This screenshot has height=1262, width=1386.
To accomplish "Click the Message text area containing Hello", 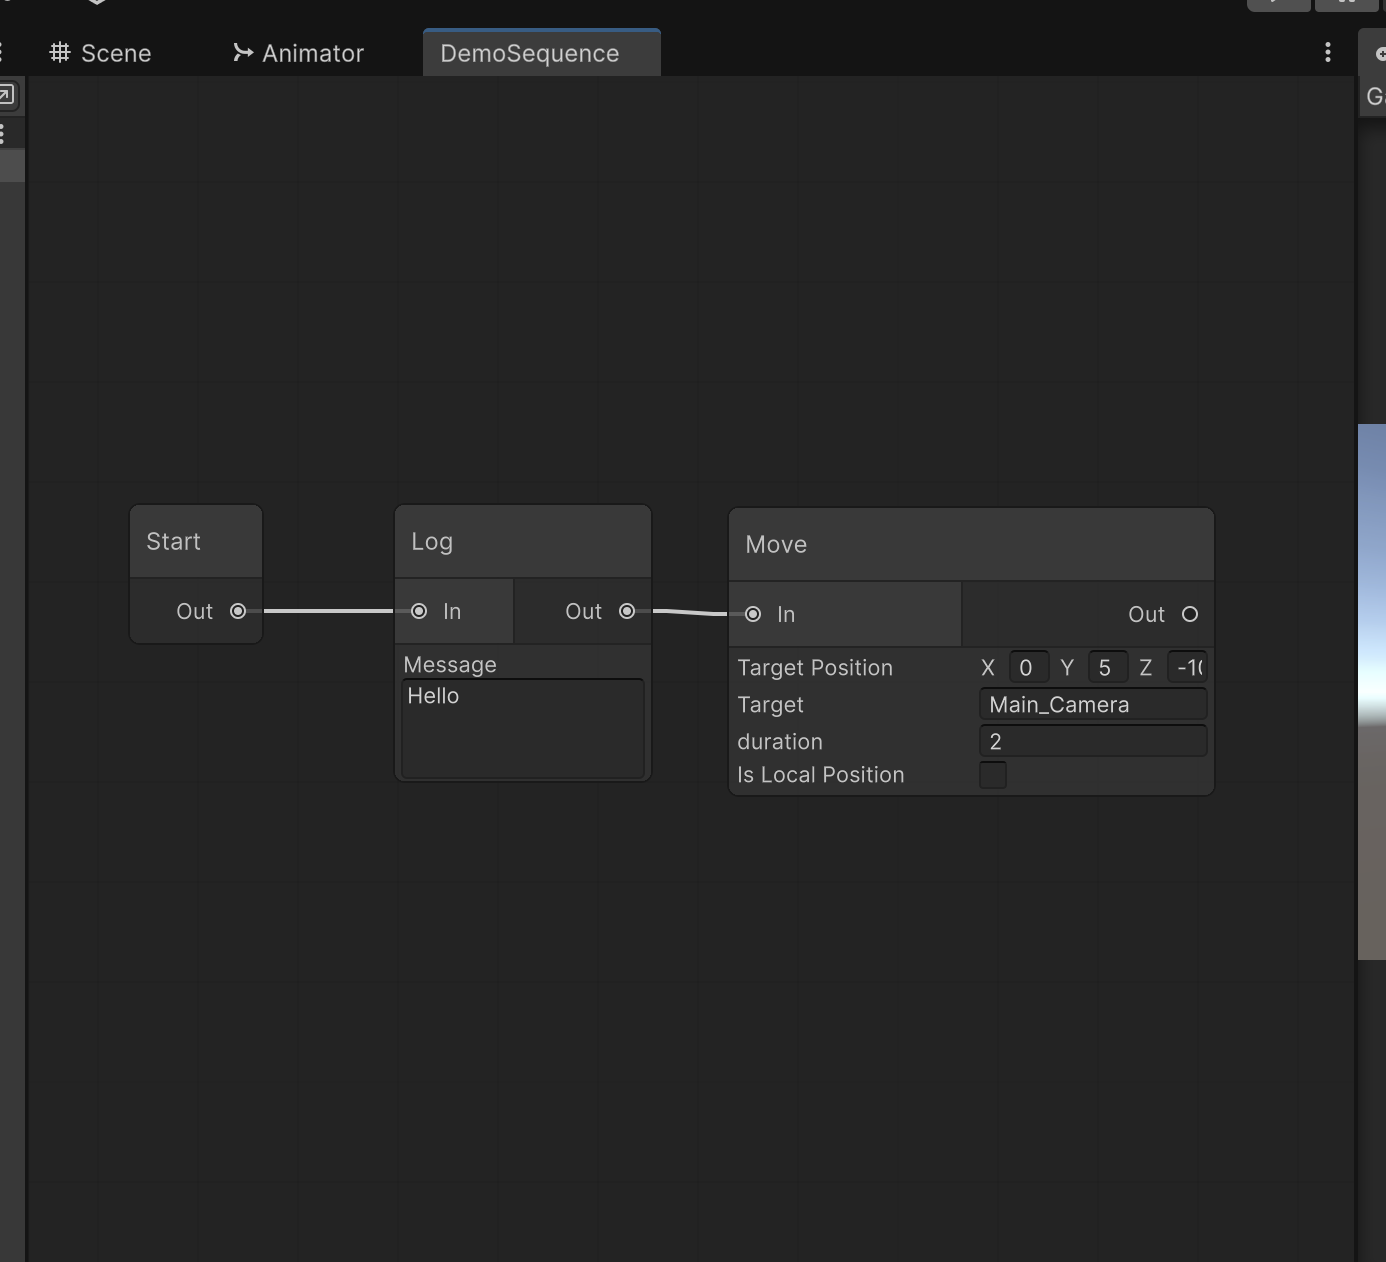I will click(522, 727).
